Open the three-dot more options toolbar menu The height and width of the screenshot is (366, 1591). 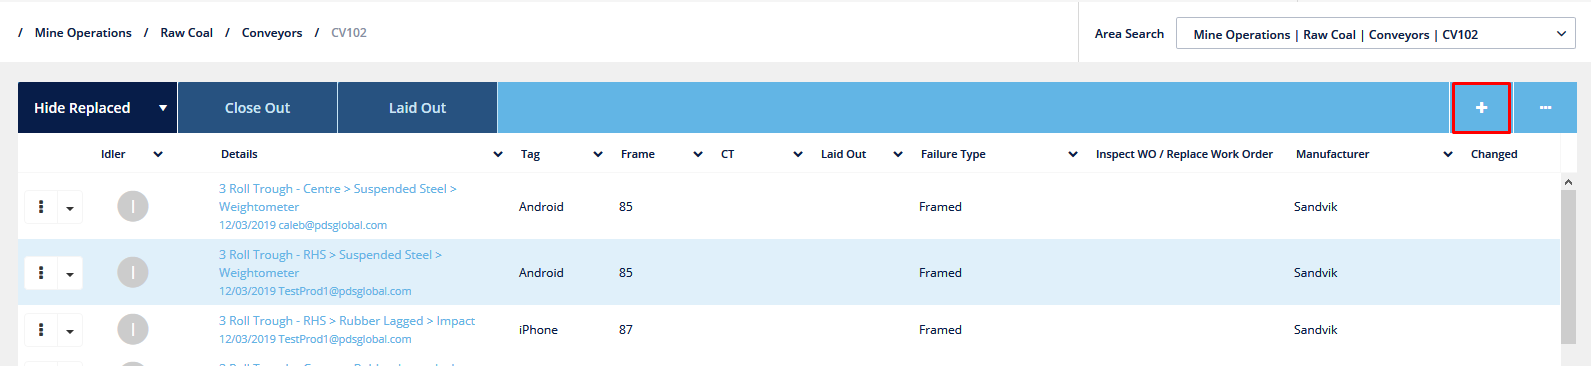click(x=1545, y=108)
